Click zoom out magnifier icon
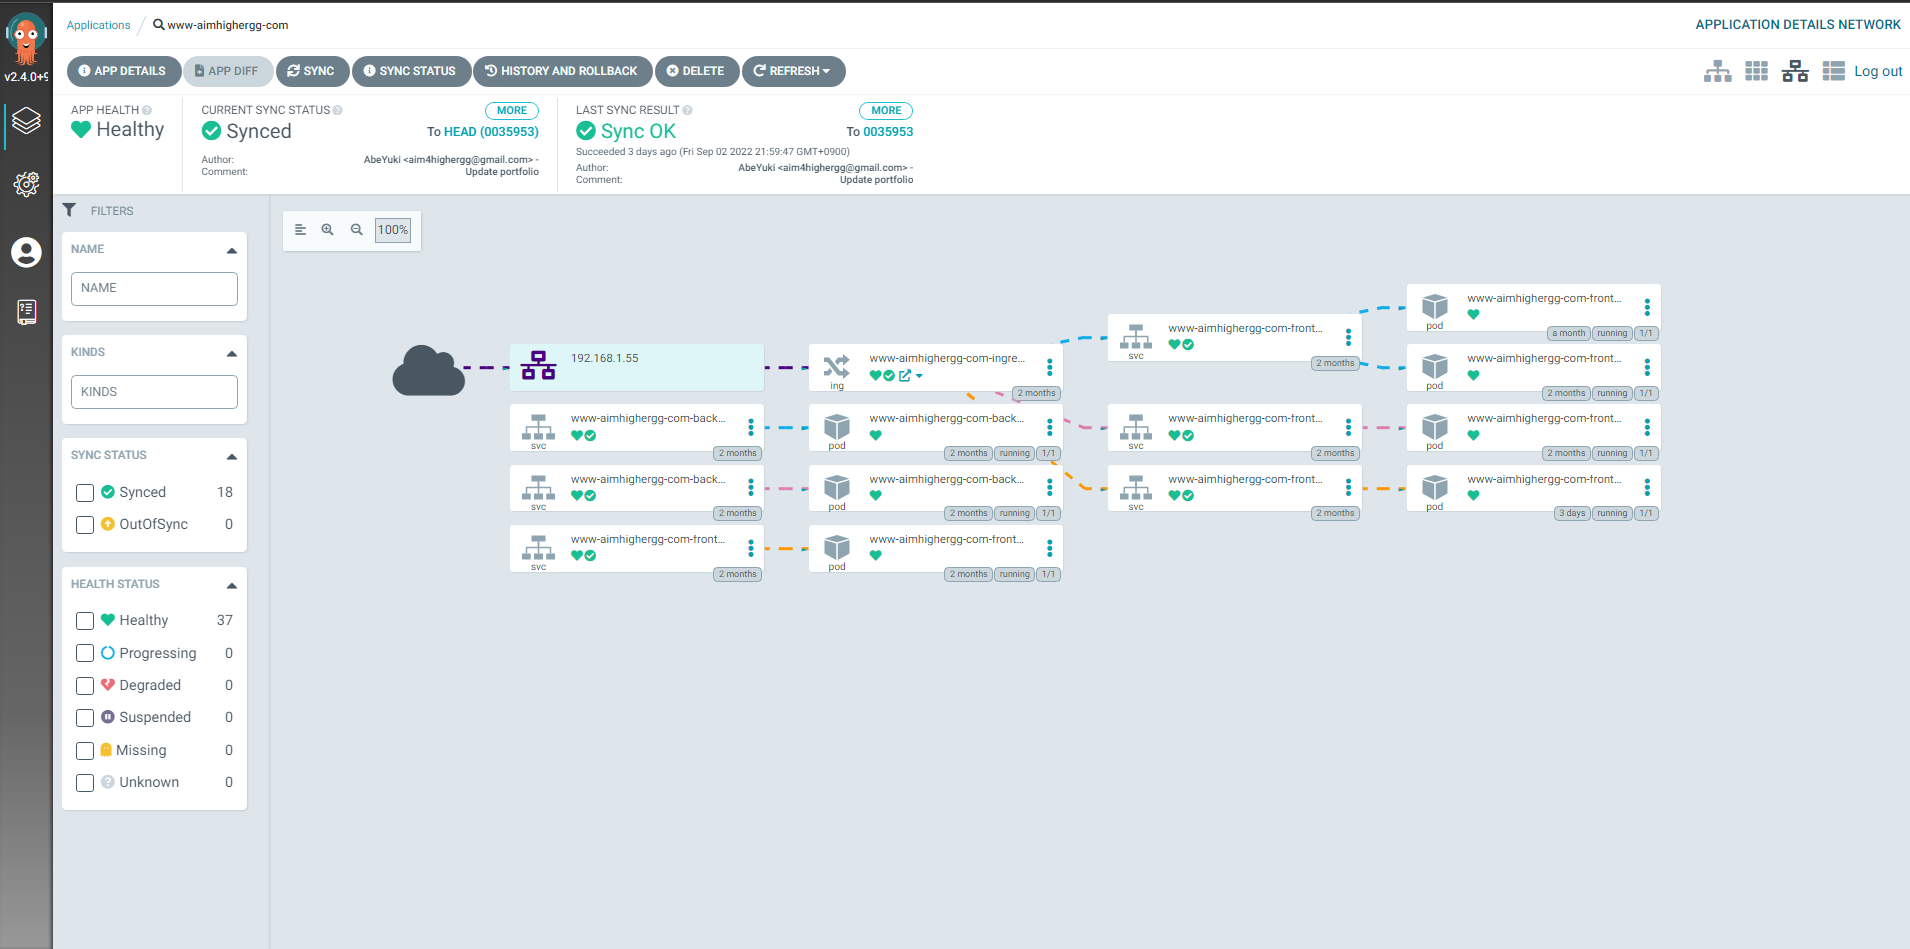1910x949 pixels. click(357, 230)
